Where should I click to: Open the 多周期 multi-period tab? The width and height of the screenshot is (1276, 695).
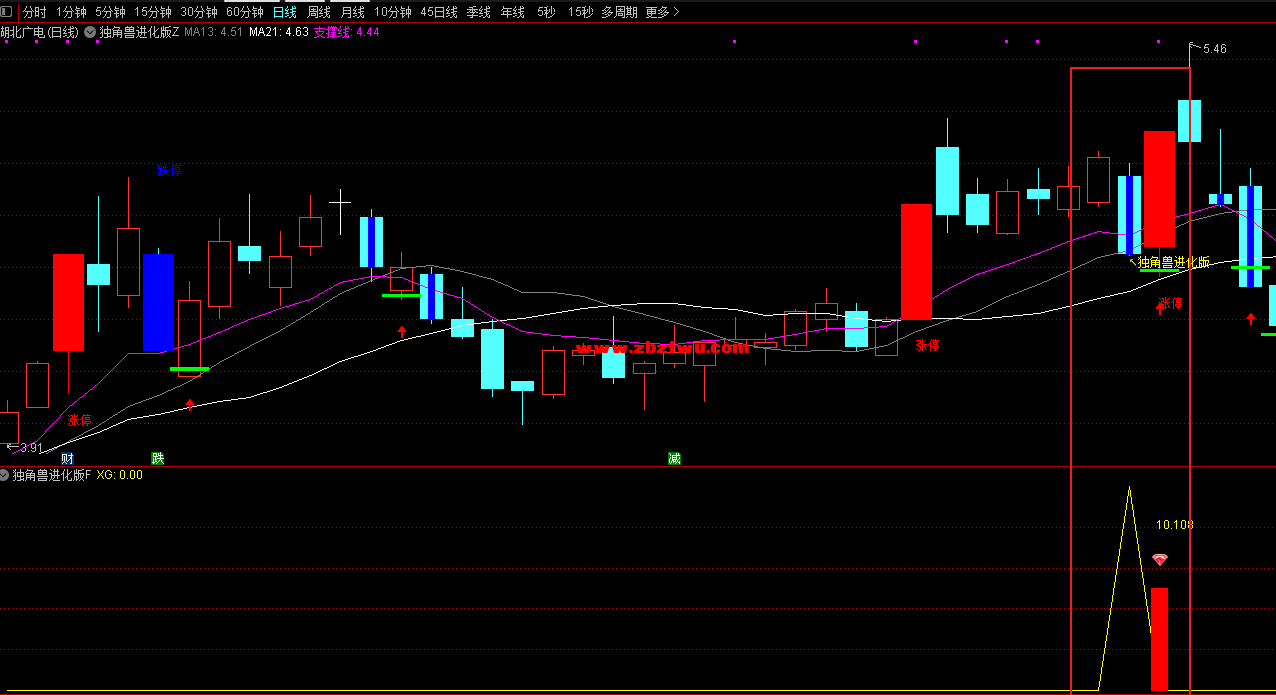(620, 12)
